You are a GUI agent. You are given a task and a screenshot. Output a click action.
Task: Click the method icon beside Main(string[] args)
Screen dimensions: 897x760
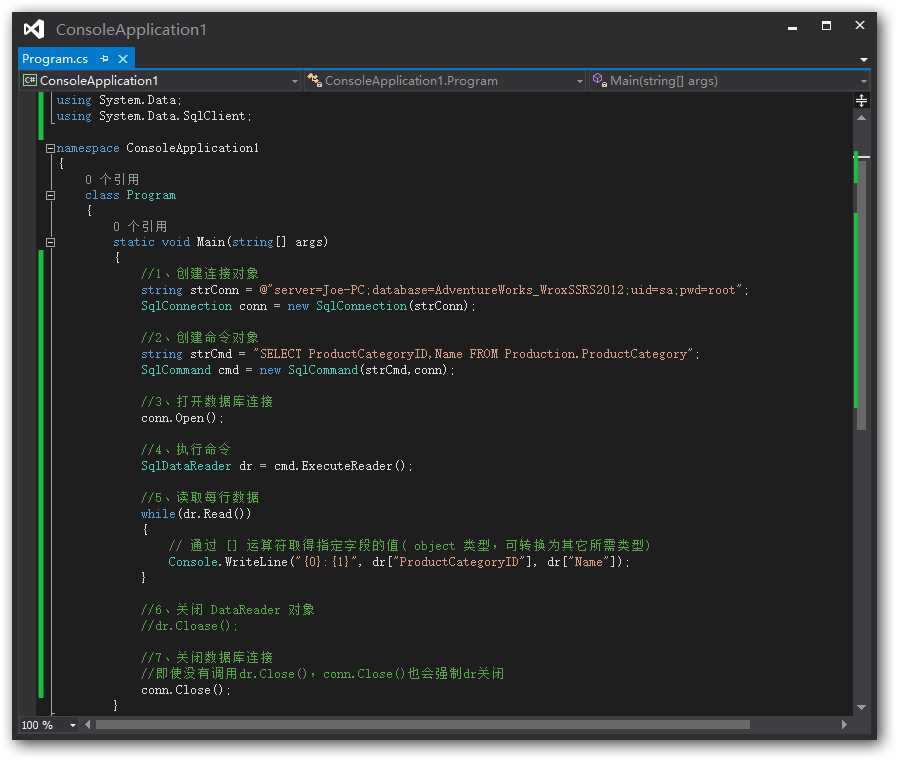tap(599, 80)
